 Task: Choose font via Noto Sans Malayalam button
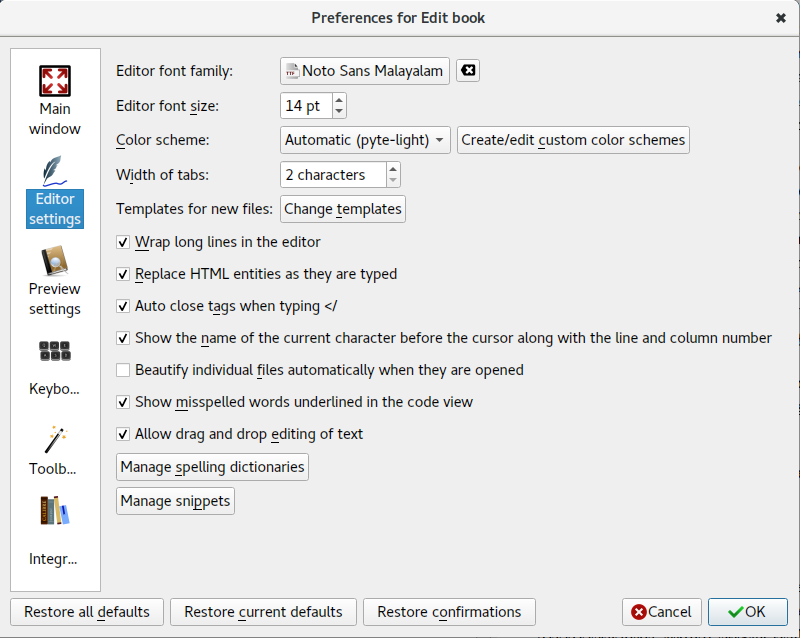365,70
